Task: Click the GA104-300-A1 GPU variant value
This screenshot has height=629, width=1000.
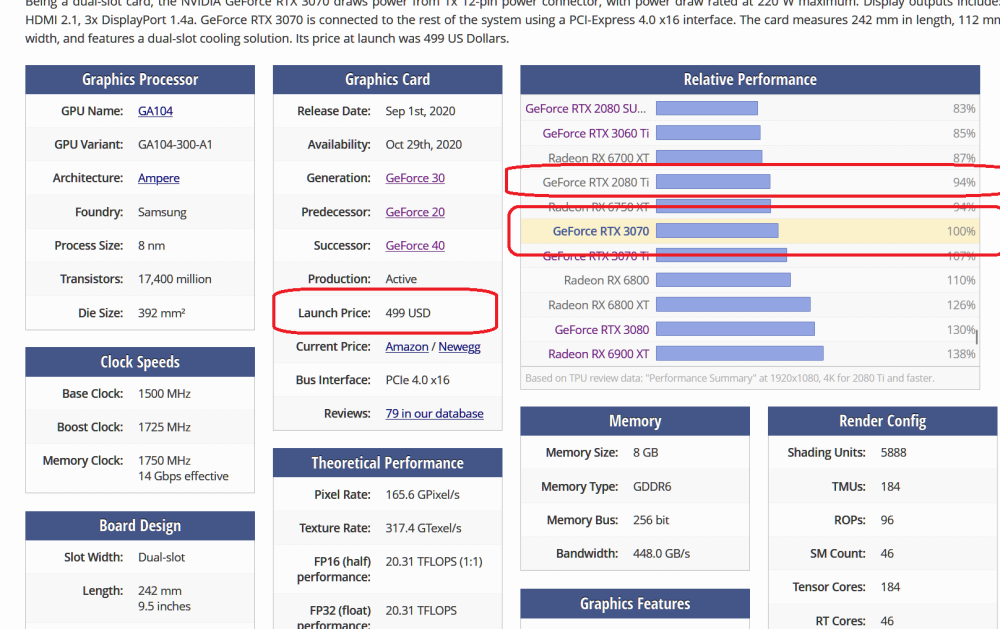Action: coord(175,145)
